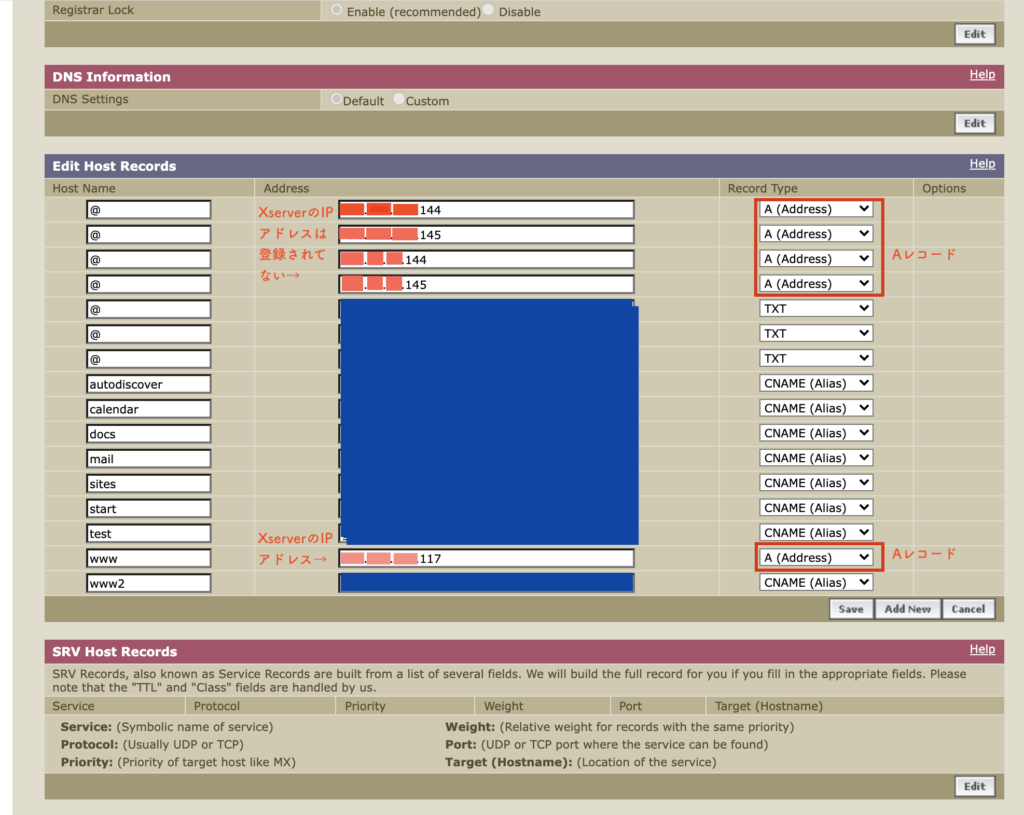1024x815 pixels.
Task: Click the www host name field
Action: click(149, 559)
